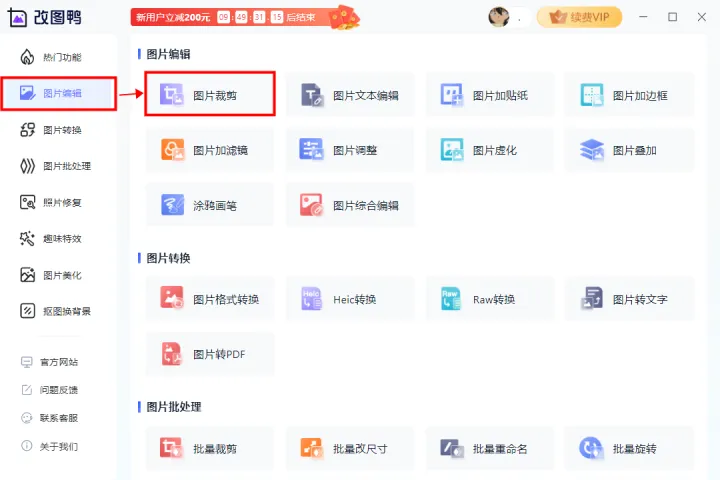720x480 pixels.
Task: Contact support via 联系客服
Action: tap(50, 418)
